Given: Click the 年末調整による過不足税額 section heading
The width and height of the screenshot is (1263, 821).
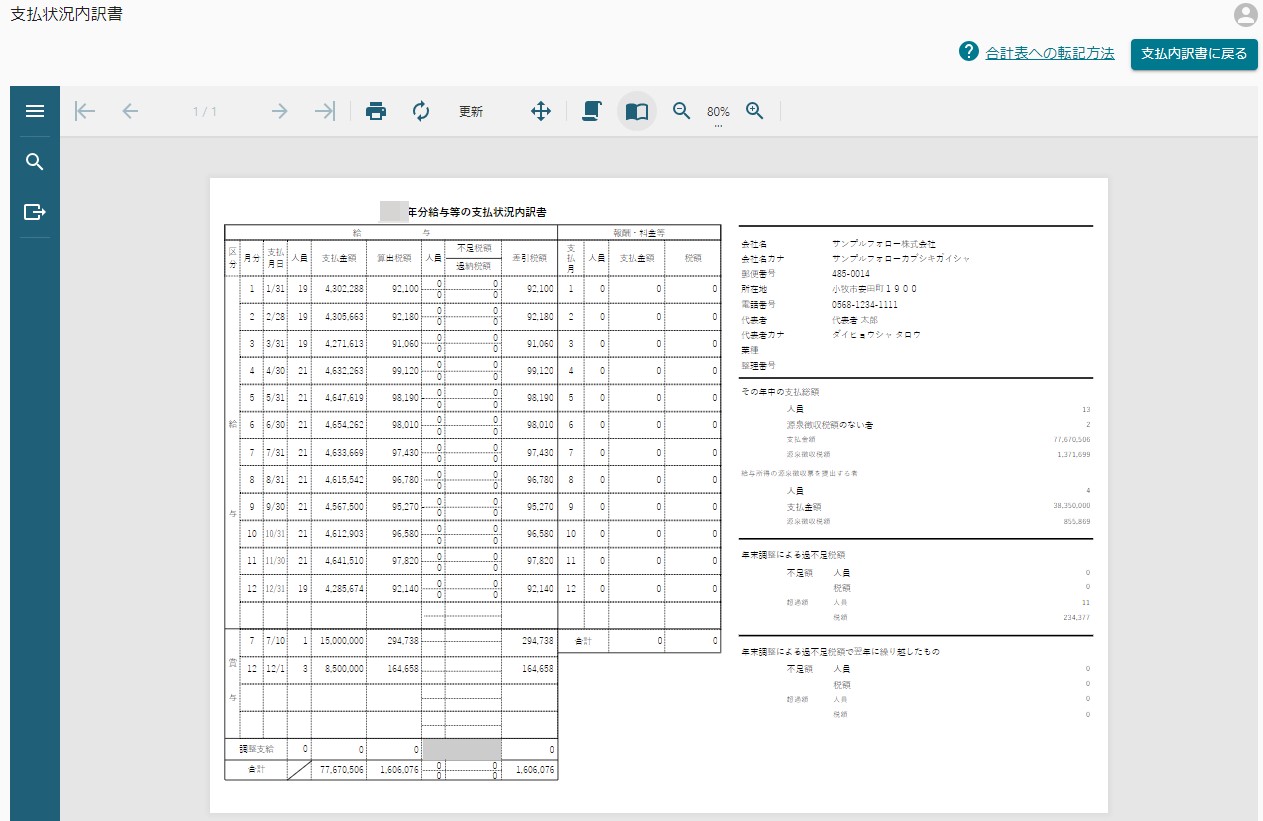Looking at the screenshot, I should pyautogui.click(x=793, y=554).
